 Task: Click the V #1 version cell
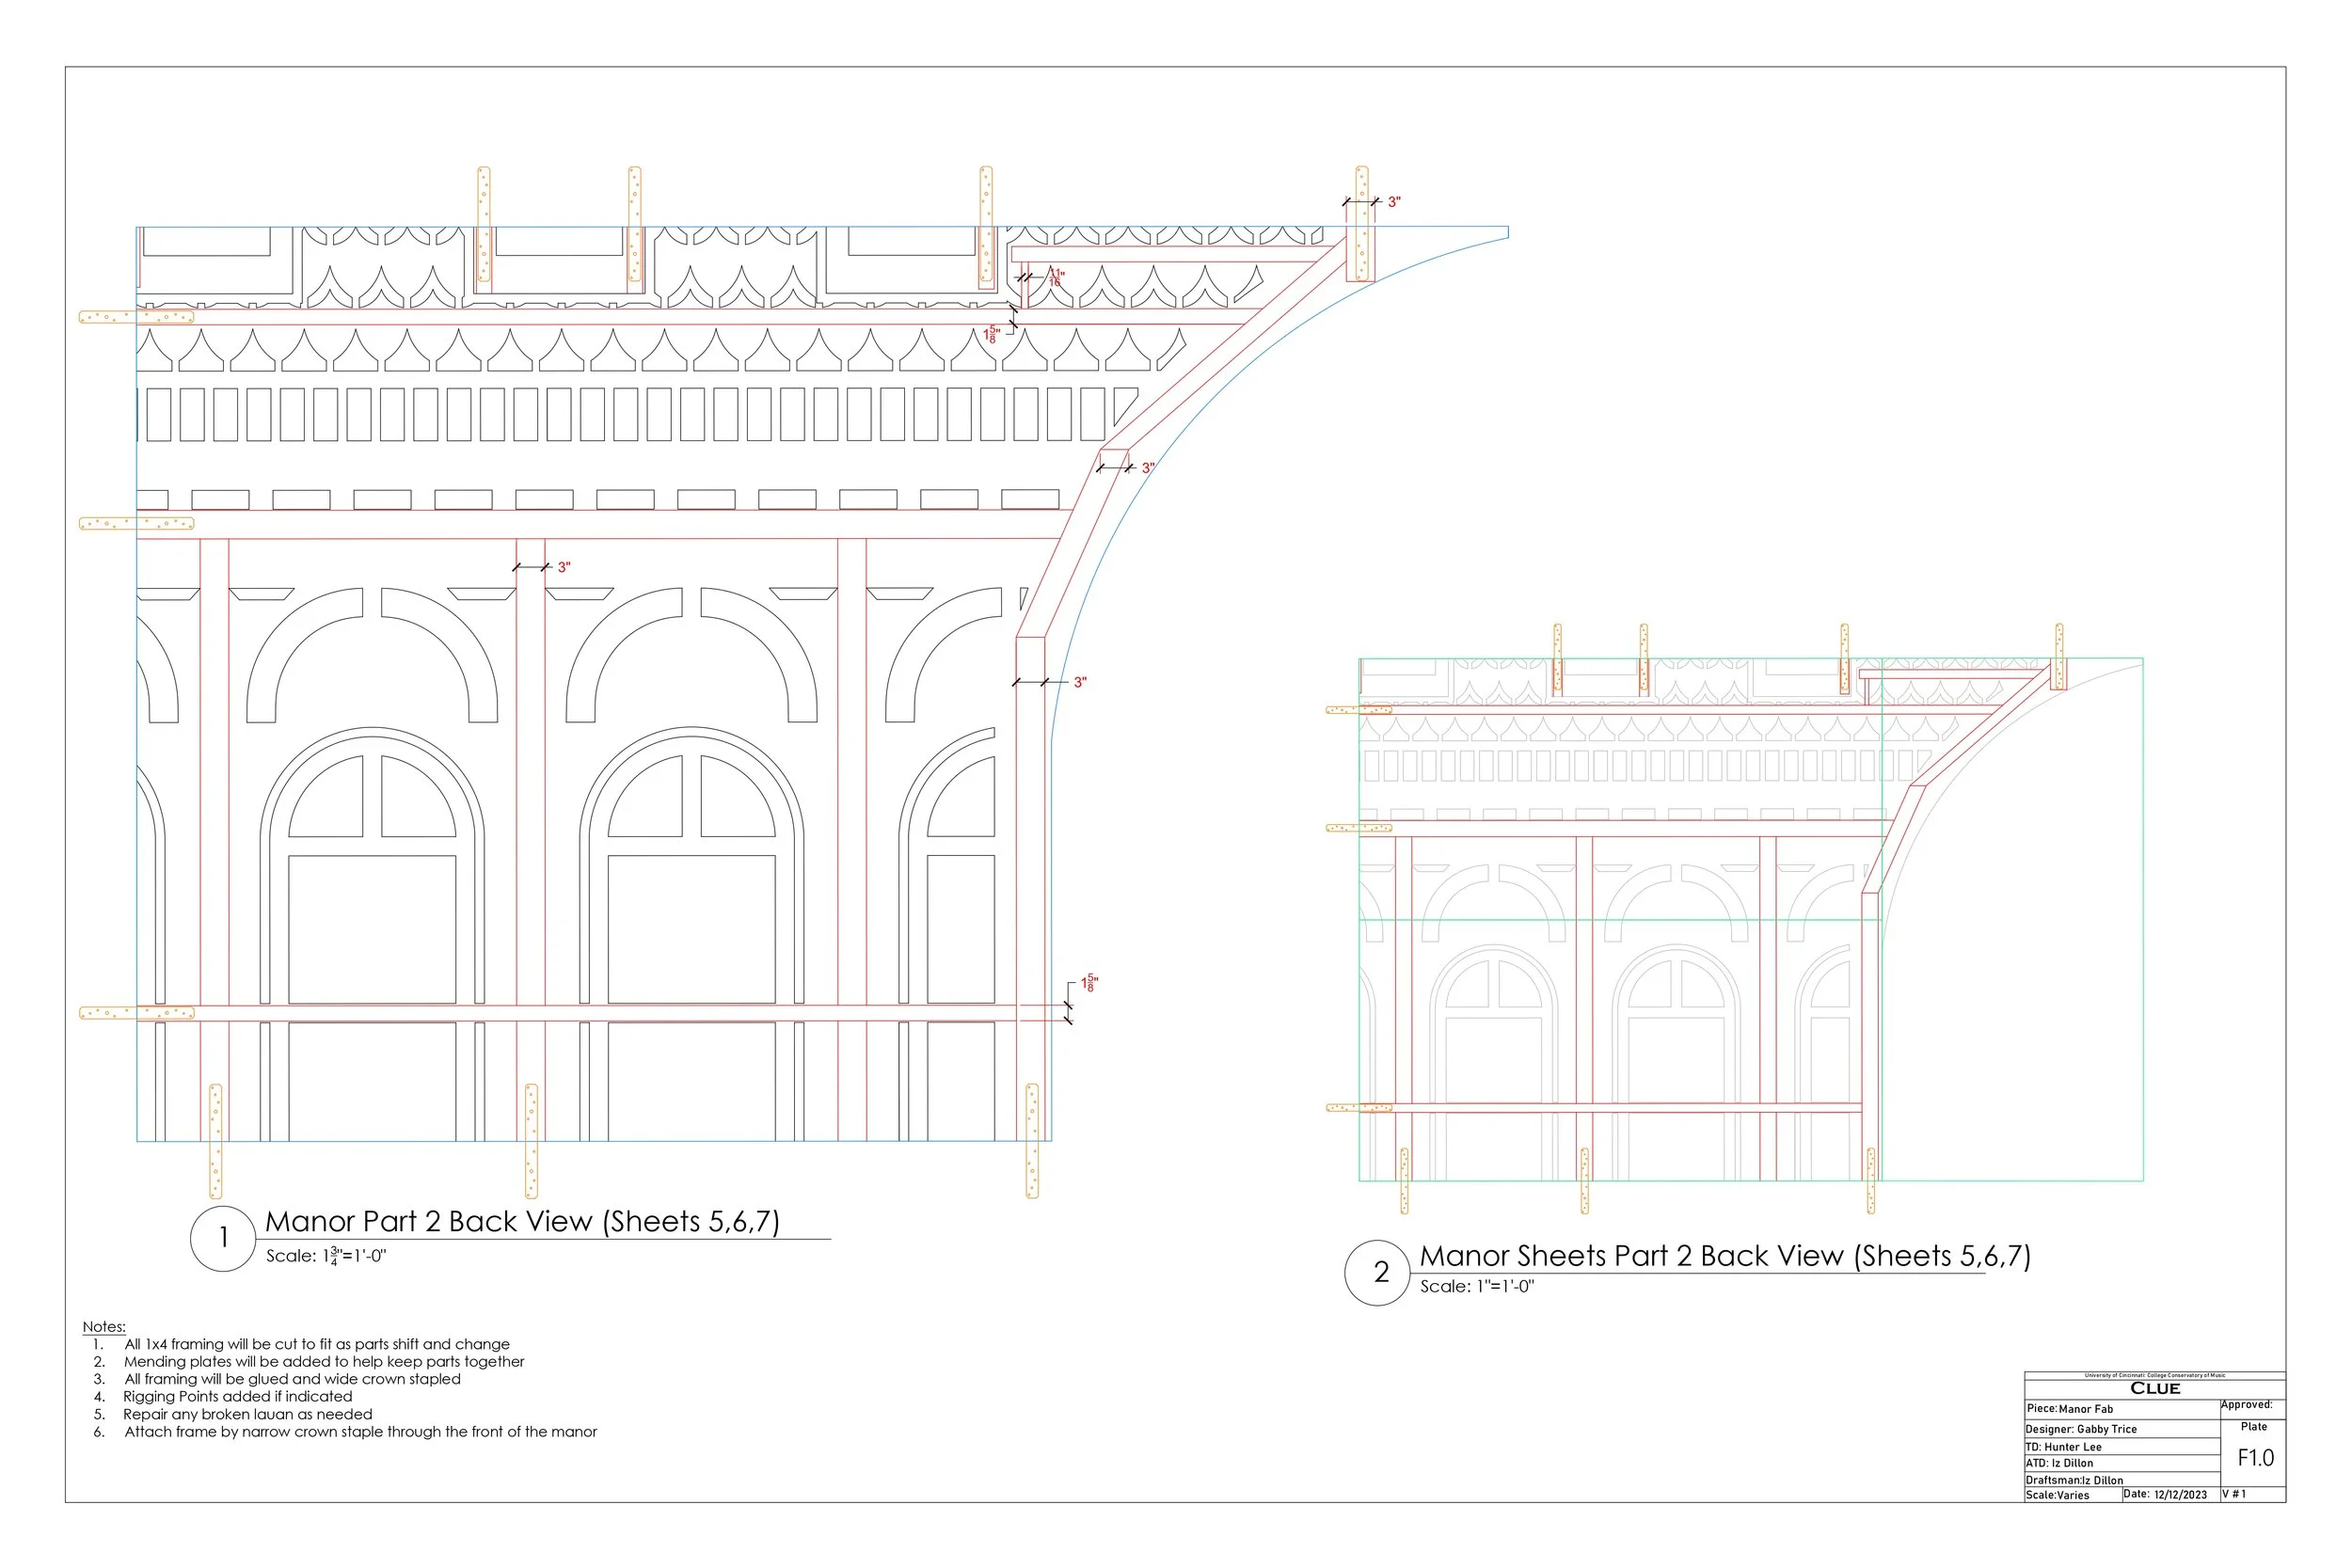coord(2234,1494)
